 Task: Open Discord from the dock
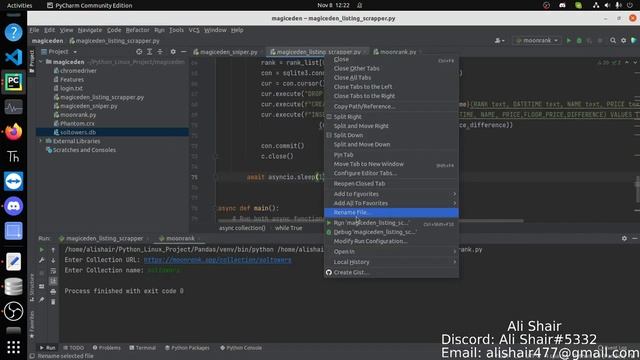[13, 206]
